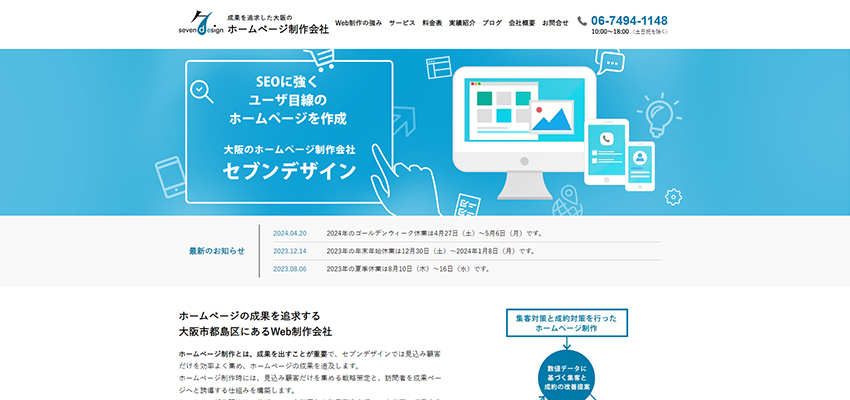Click the landscape picture icon on monitor
The height and width of the screenshot is (400, 850).
pyautogui.click(x=552, y=117)
